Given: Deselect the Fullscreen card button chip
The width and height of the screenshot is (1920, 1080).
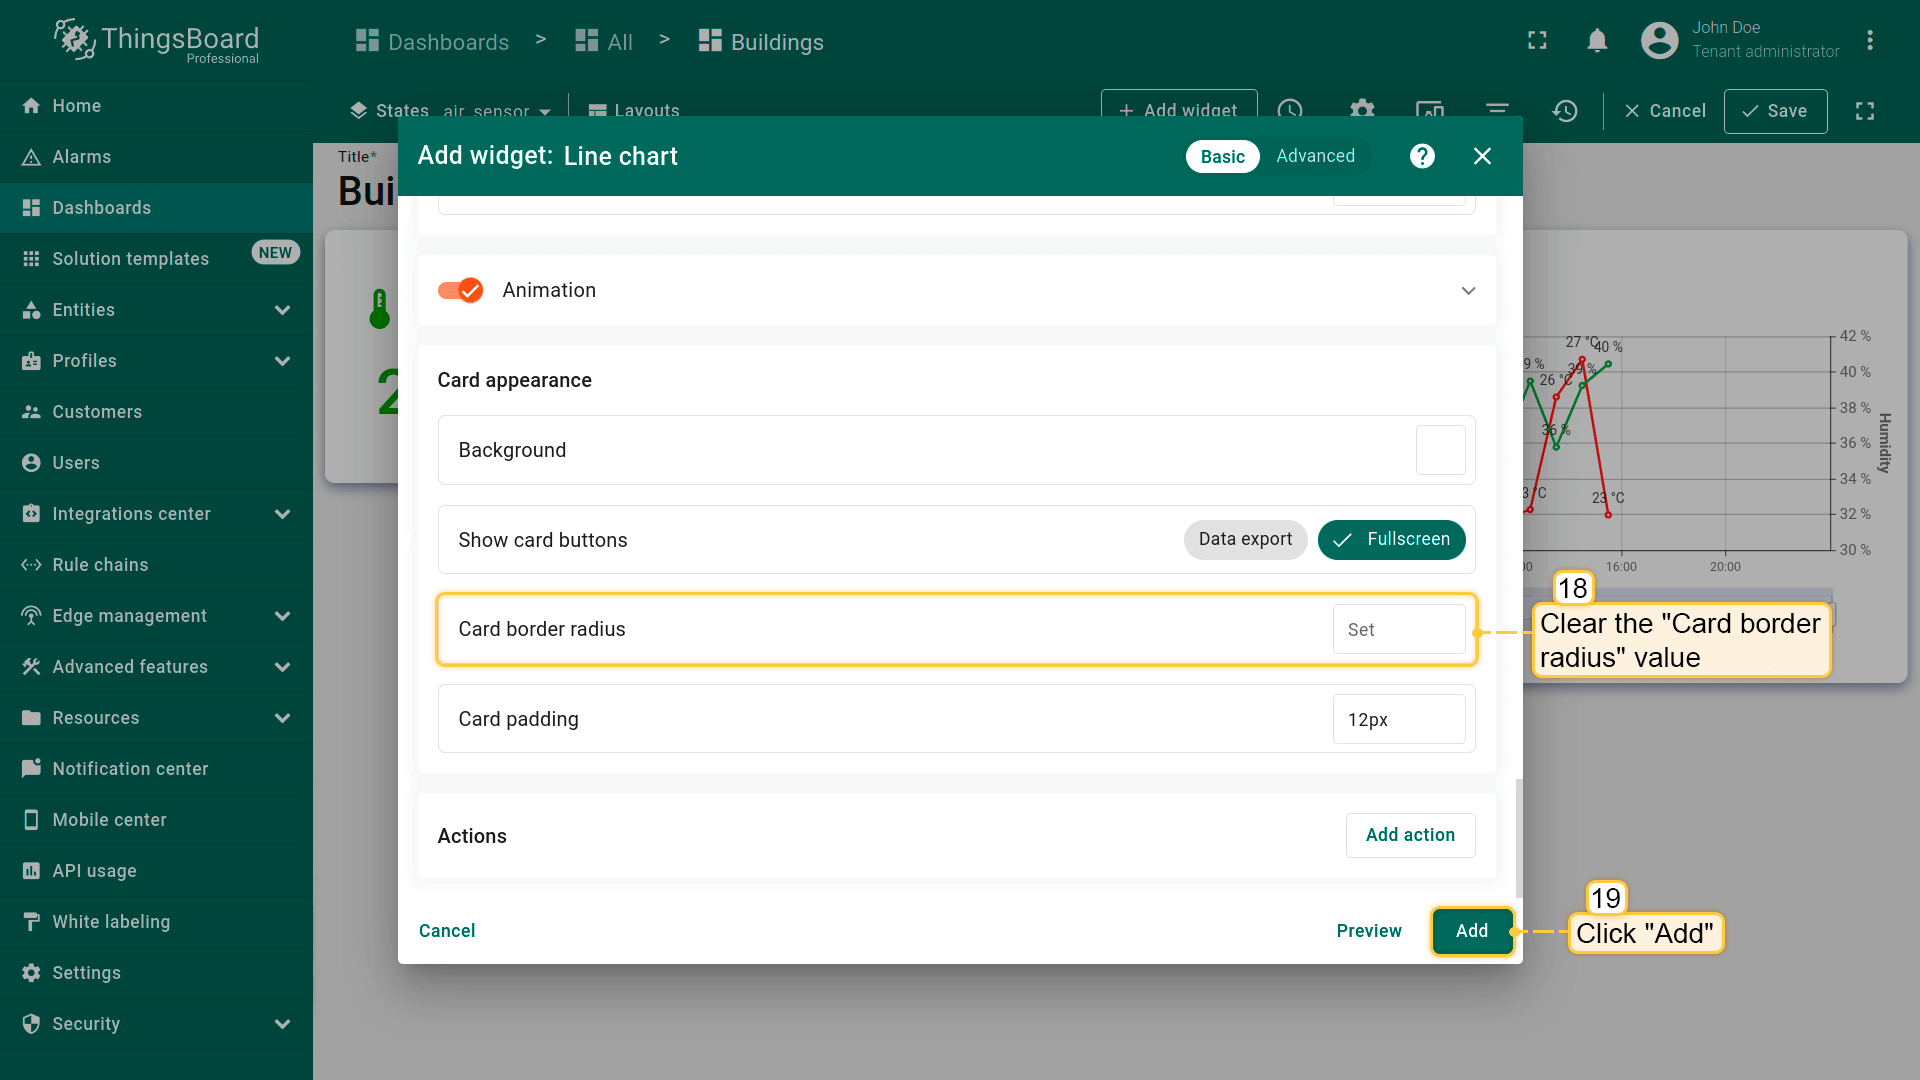Looking at the screenshot, I should 1391,539.
